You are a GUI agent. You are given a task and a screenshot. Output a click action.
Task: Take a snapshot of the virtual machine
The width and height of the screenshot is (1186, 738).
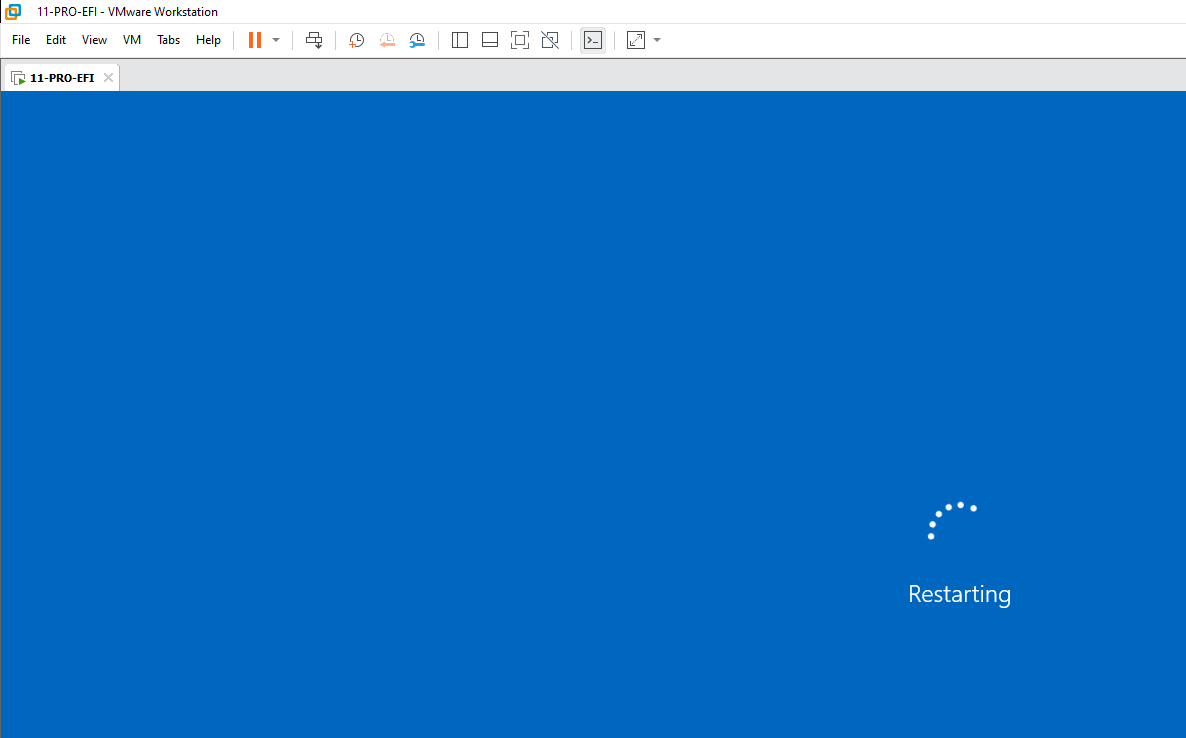[356, 40]
